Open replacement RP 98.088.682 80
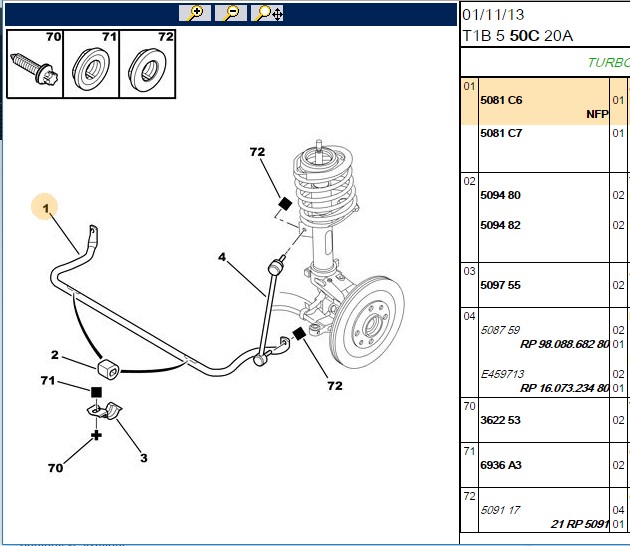This screenshot has height=546, width=630. (x=565, y=344)
